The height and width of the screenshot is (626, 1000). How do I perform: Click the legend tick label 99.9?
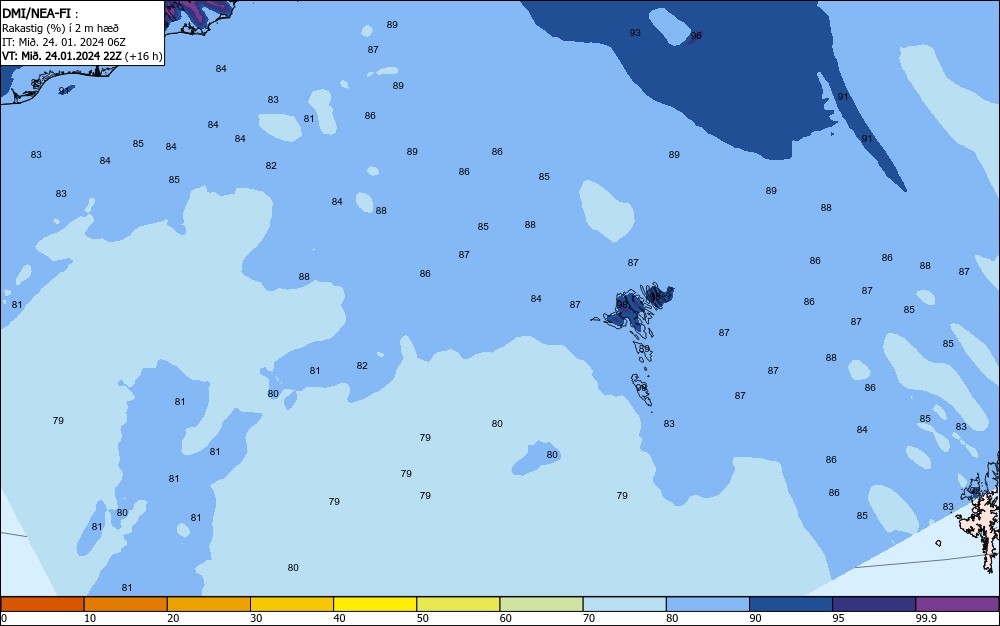coord(925,618)
